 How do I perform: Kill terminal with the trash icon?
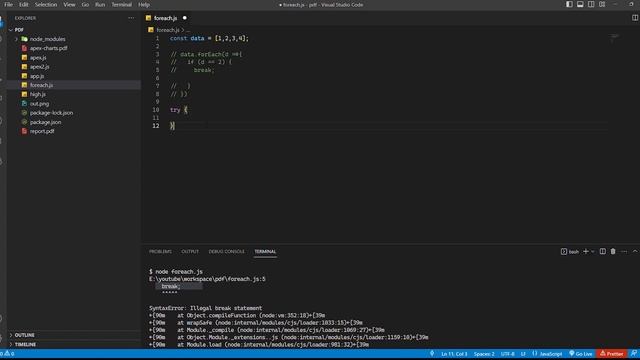coord(613,251)
